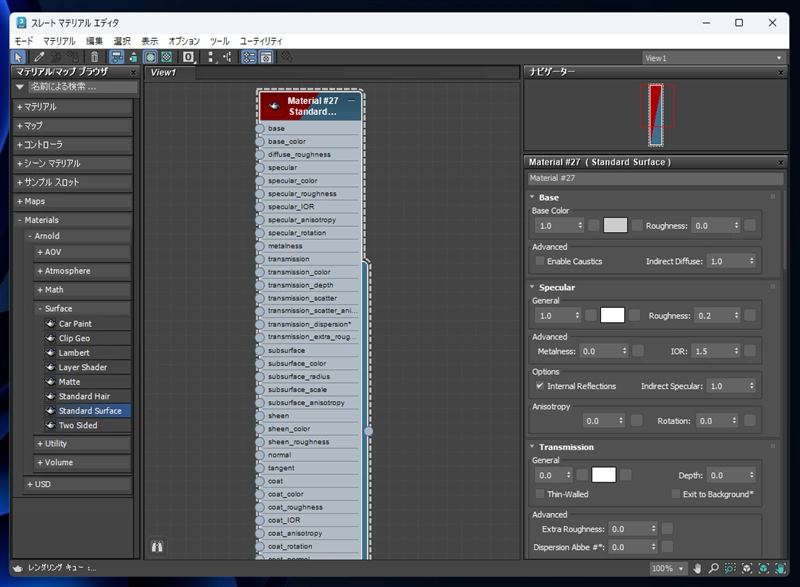Collapse the Arnold group
The image size is (800, 587).
(x=78, y=236)
